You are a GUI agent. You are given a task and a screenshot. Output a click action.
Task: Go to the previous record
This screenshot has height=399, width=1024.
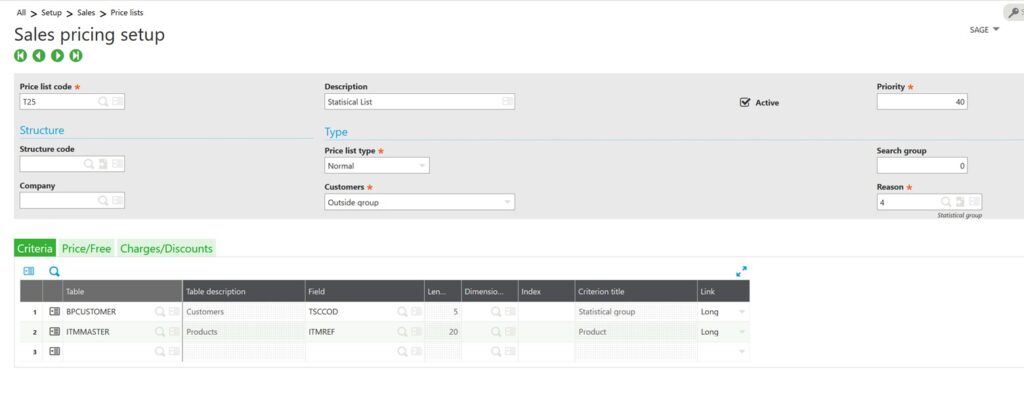39,56
